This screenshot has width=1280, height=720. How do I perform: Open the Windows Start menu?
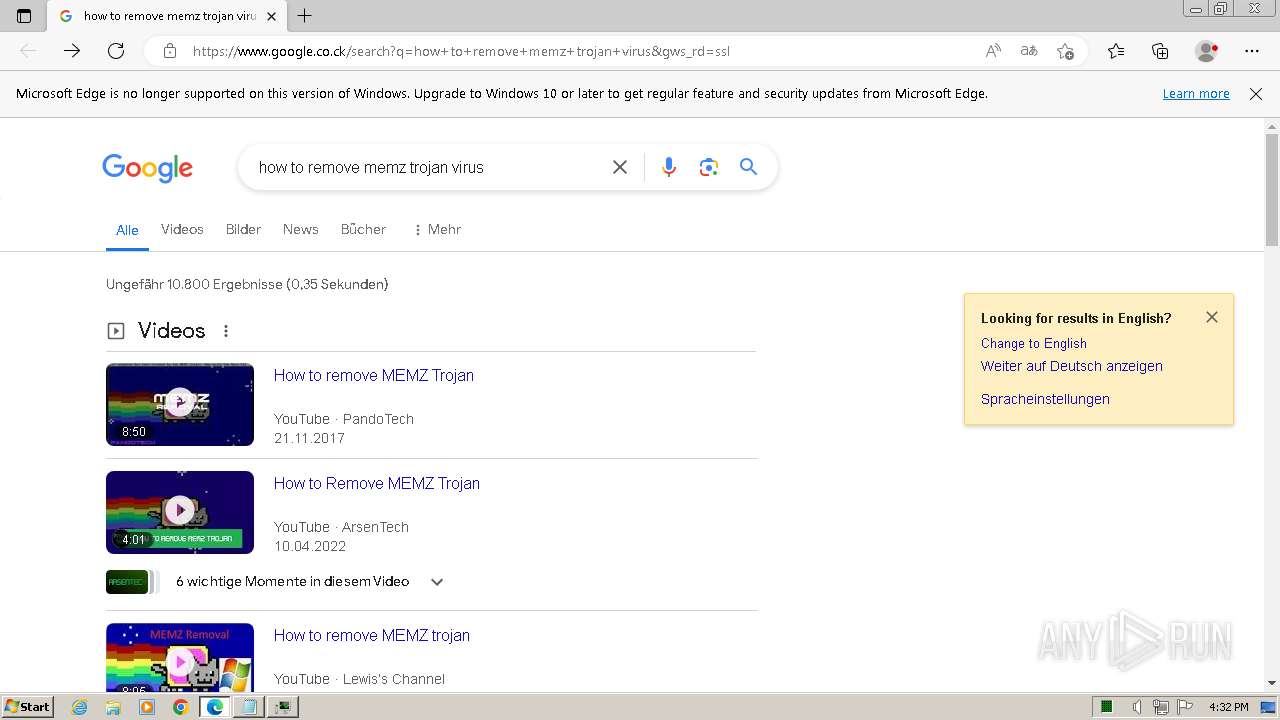pyautogui.click(x=28, y=707)
